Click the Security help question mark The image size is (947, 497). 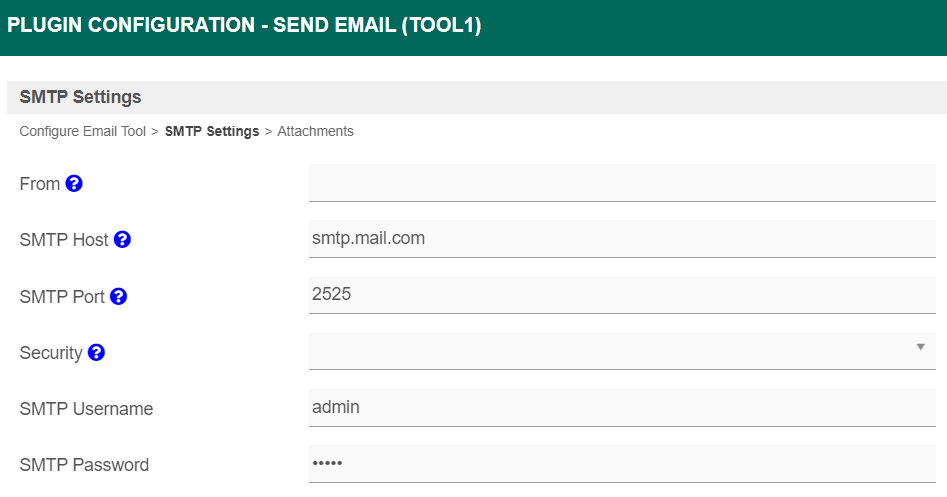pos(96,352)
